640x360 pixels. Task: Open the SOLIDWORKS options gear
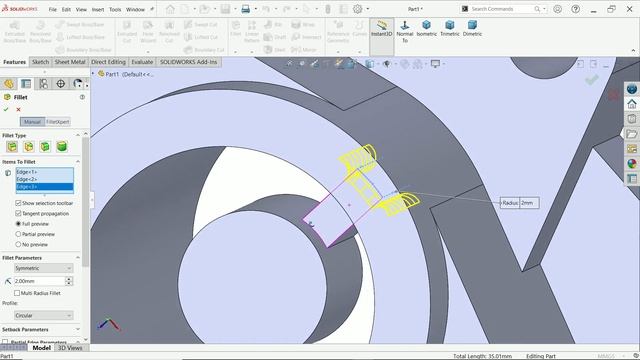pos(358,9)
